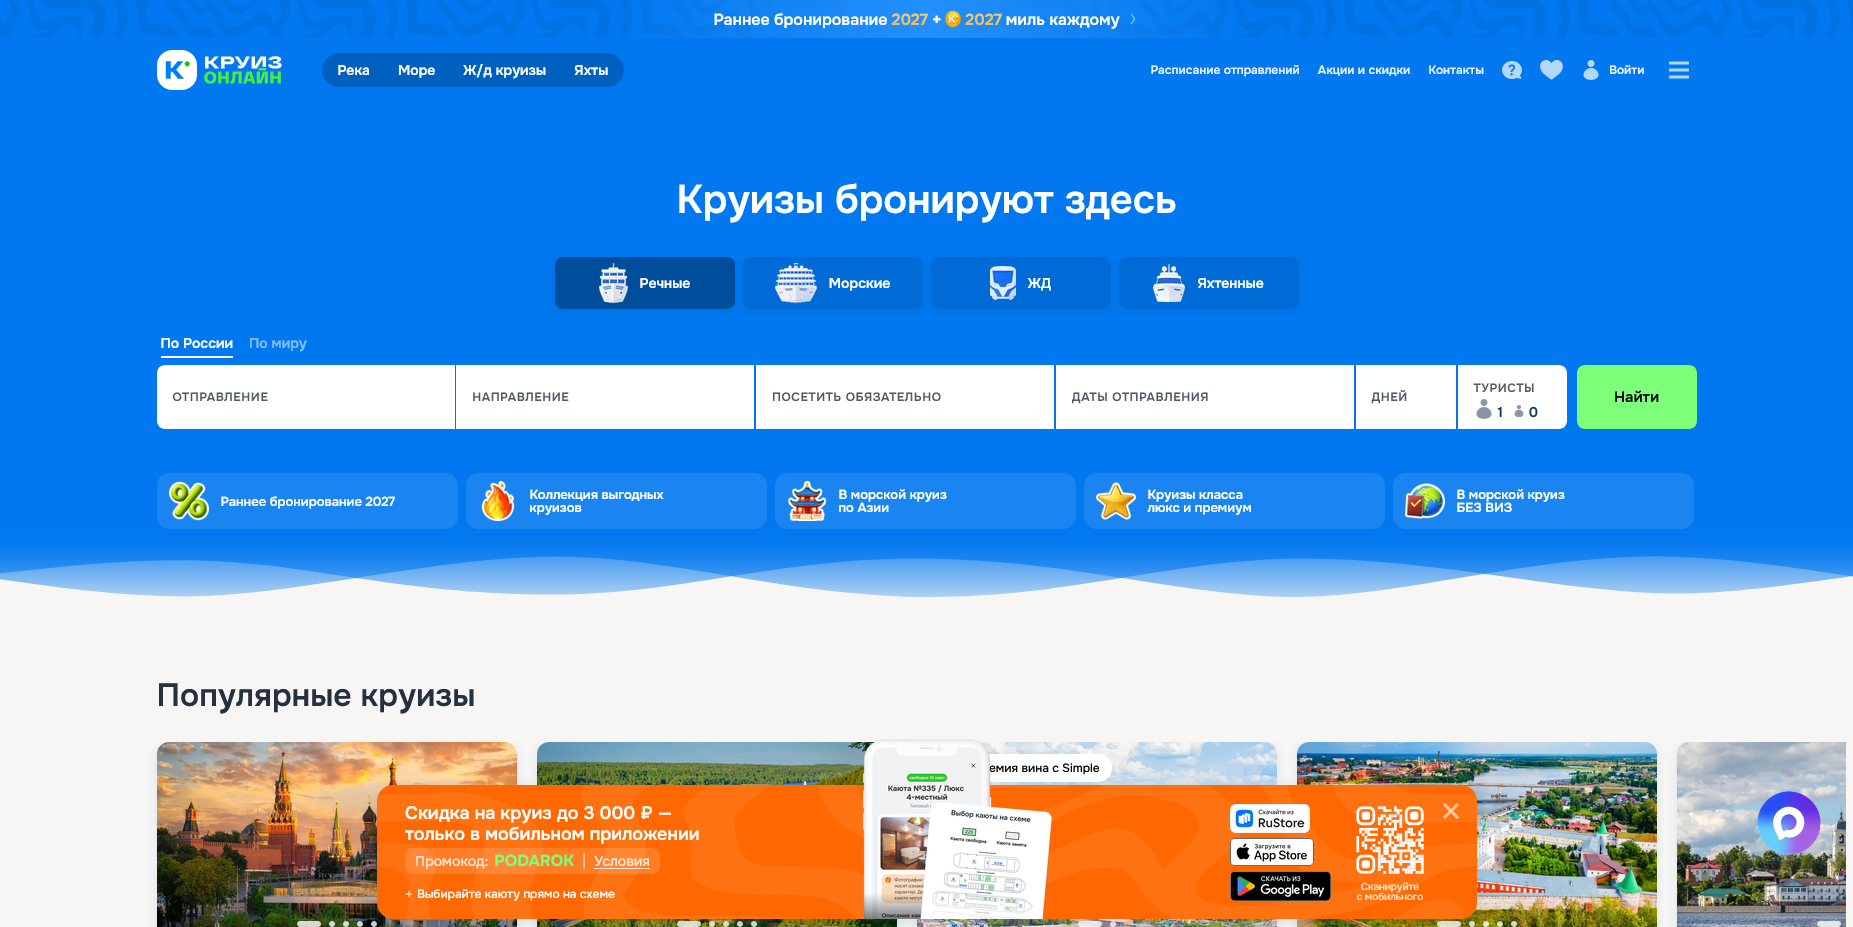Open the Отправление dropdown field
Screen dimensions: 1853x927
click(x=306, y=397)
